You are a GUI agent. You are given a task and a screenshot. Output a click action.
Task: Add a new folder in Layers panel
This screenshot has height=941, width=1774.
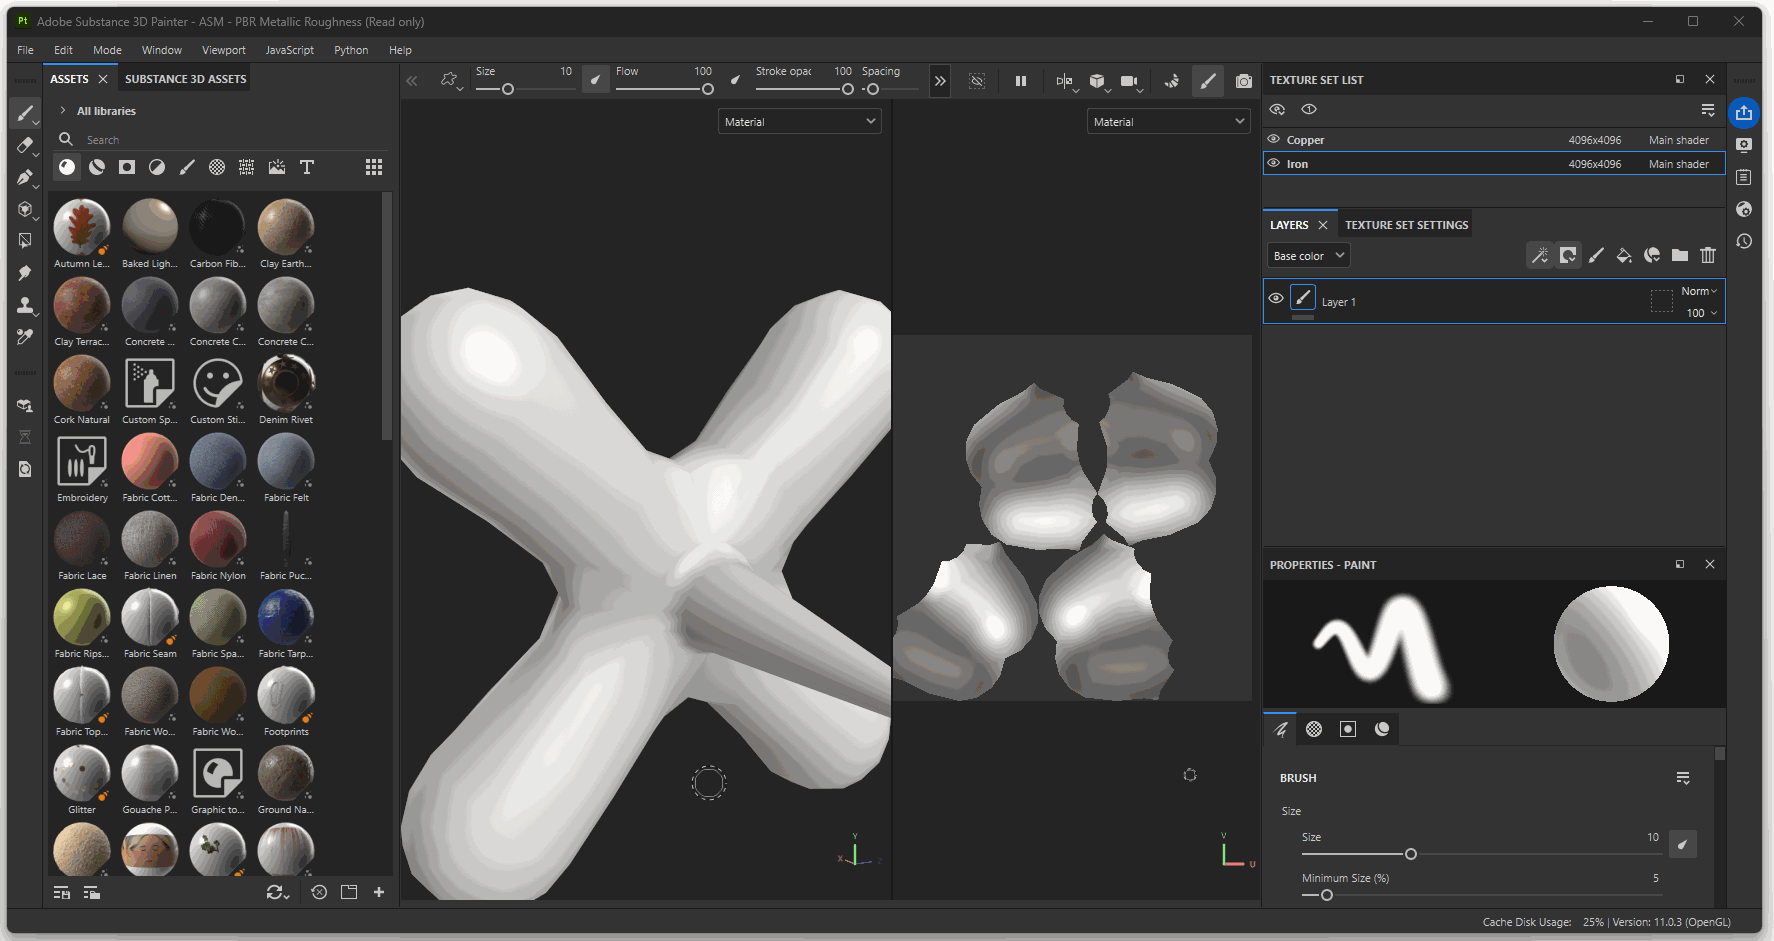(x=1680, y=256)
